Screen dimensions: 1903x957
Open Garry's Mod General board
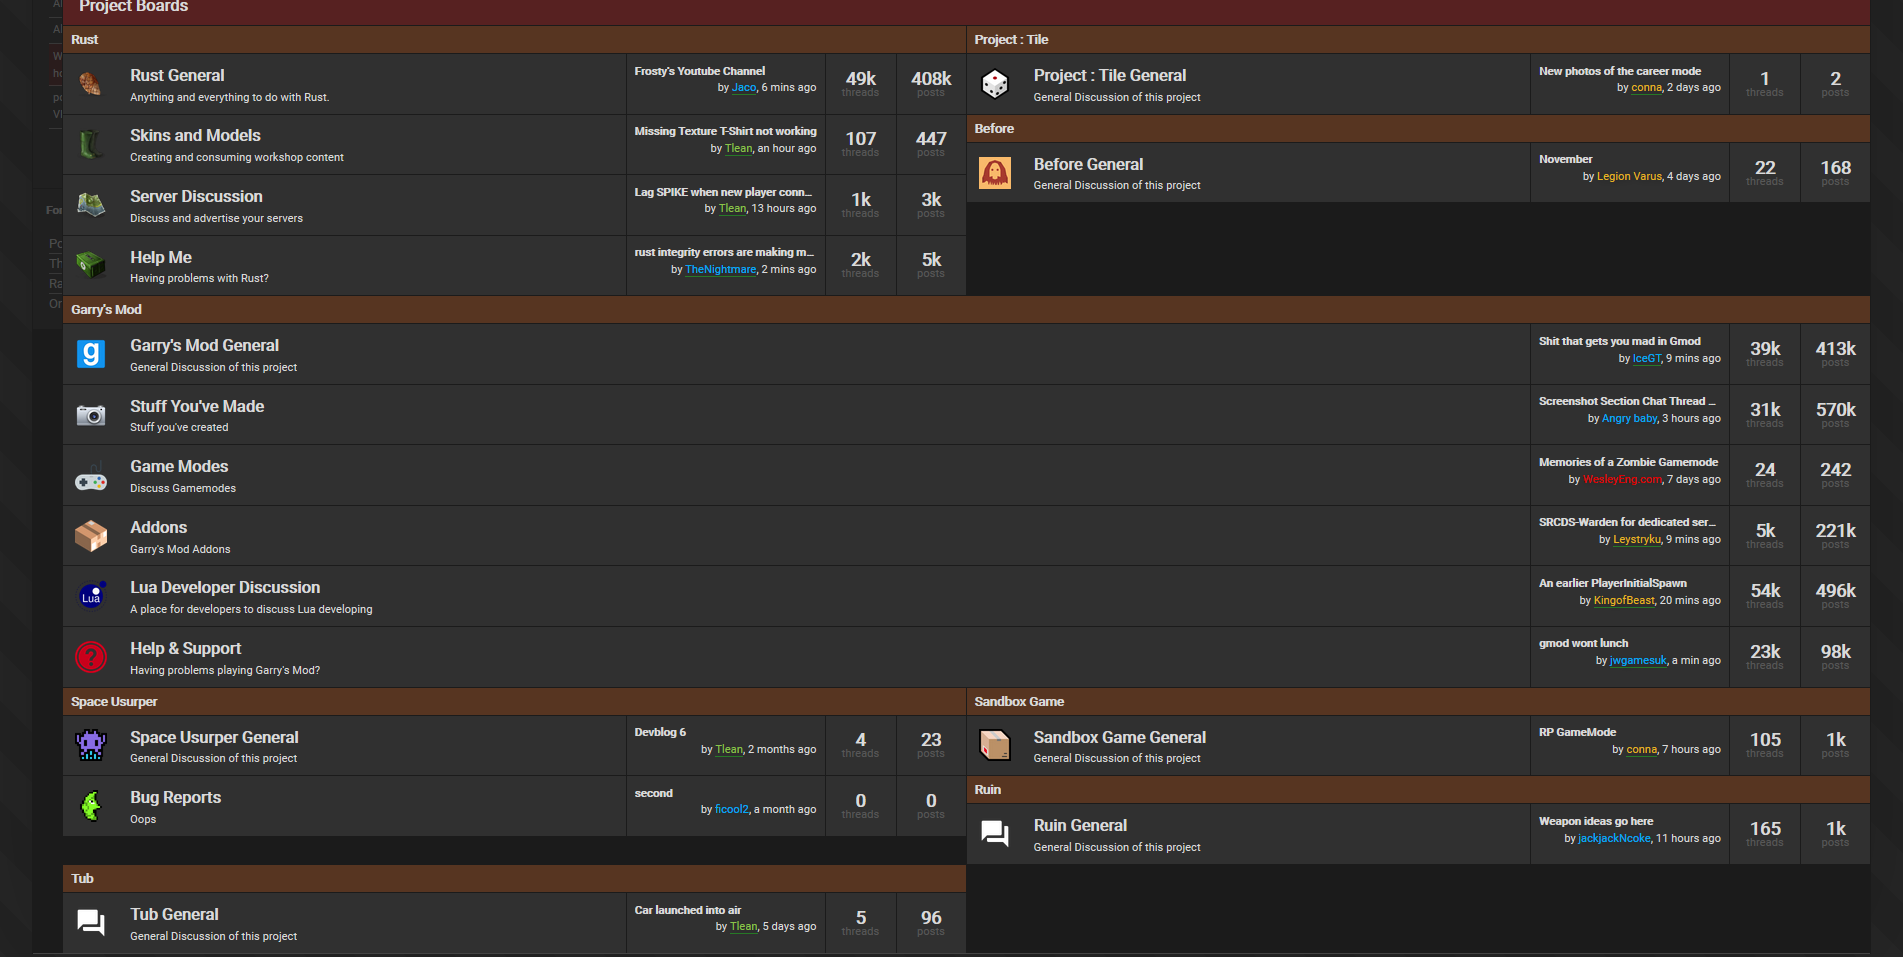pos(204,345)
